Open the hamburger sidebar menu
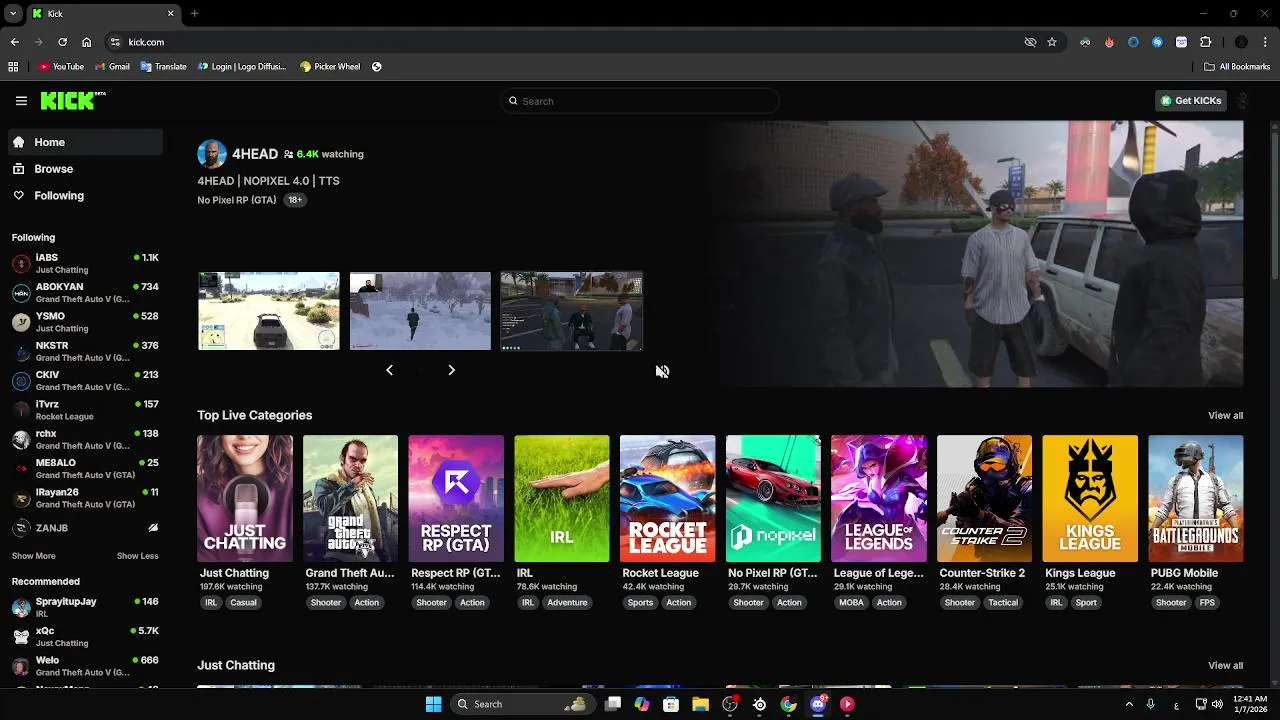 pos(21,101)
